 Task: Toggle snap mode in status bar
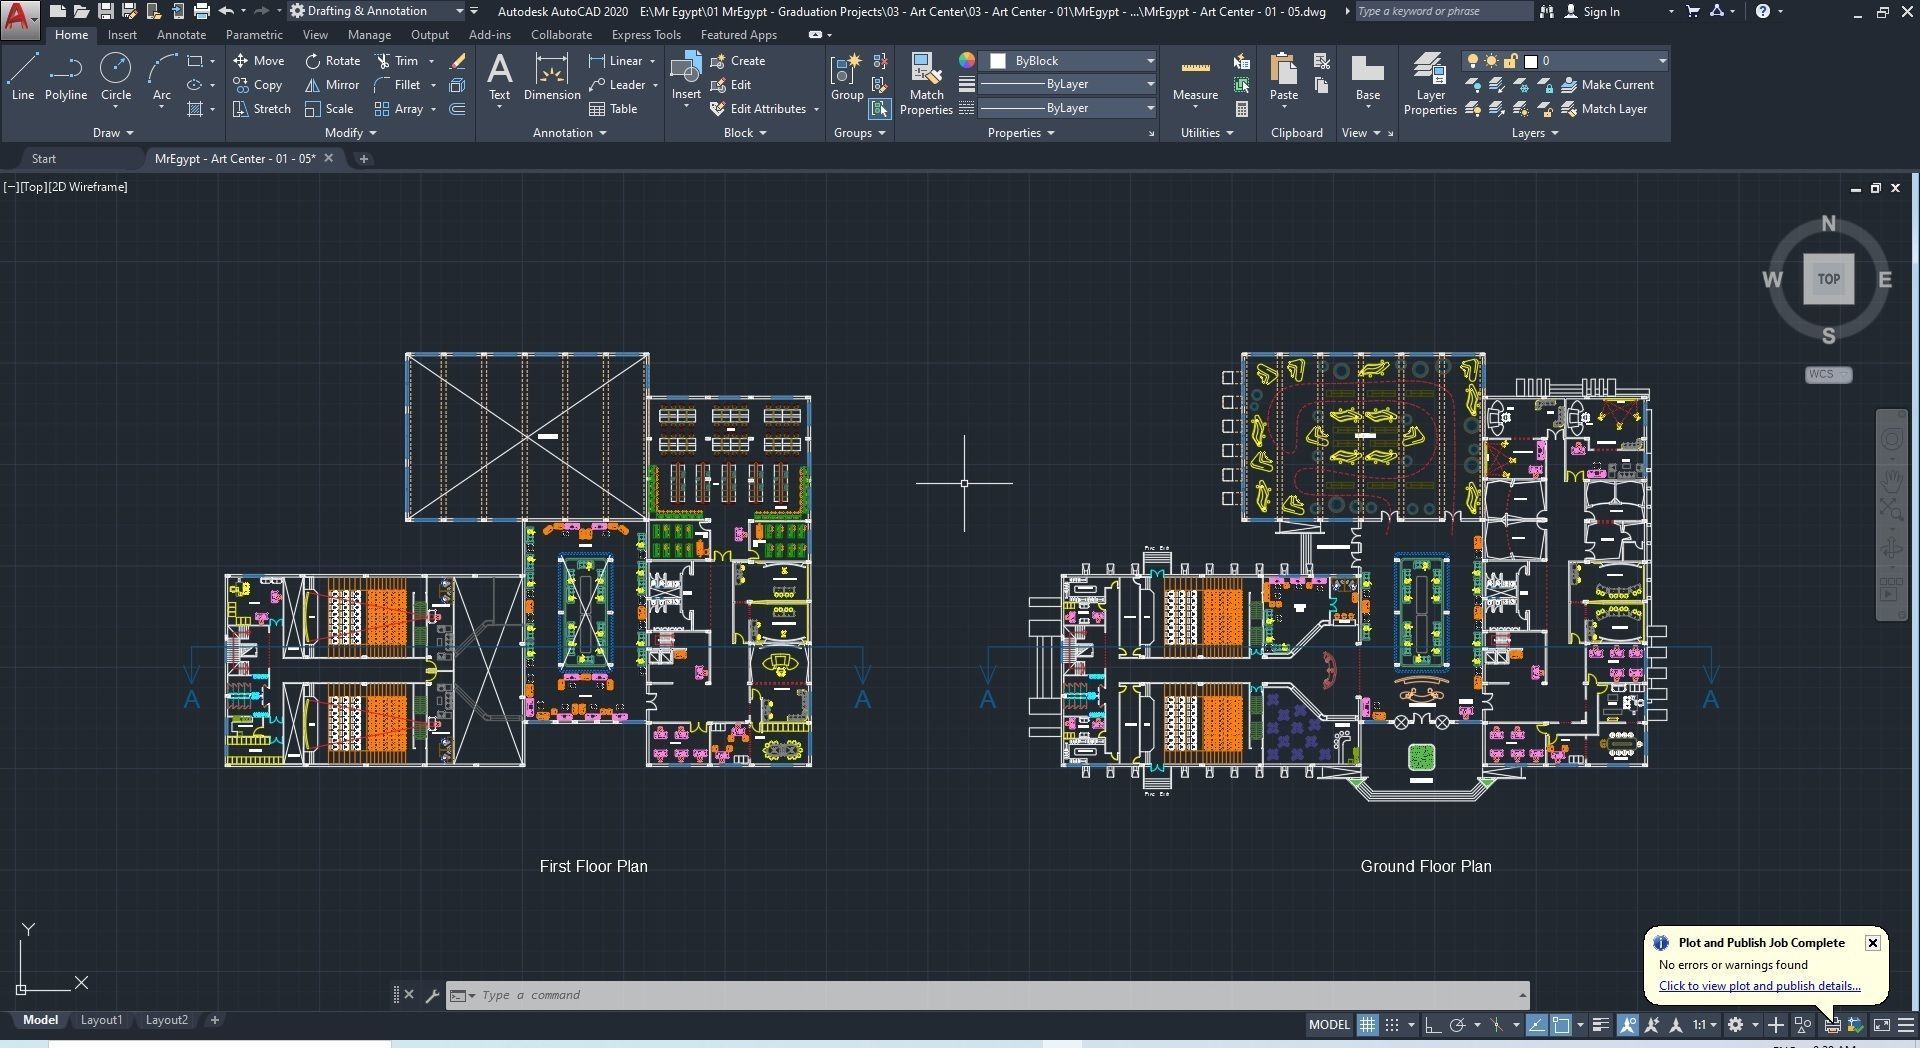(x=1391, y=1025)
